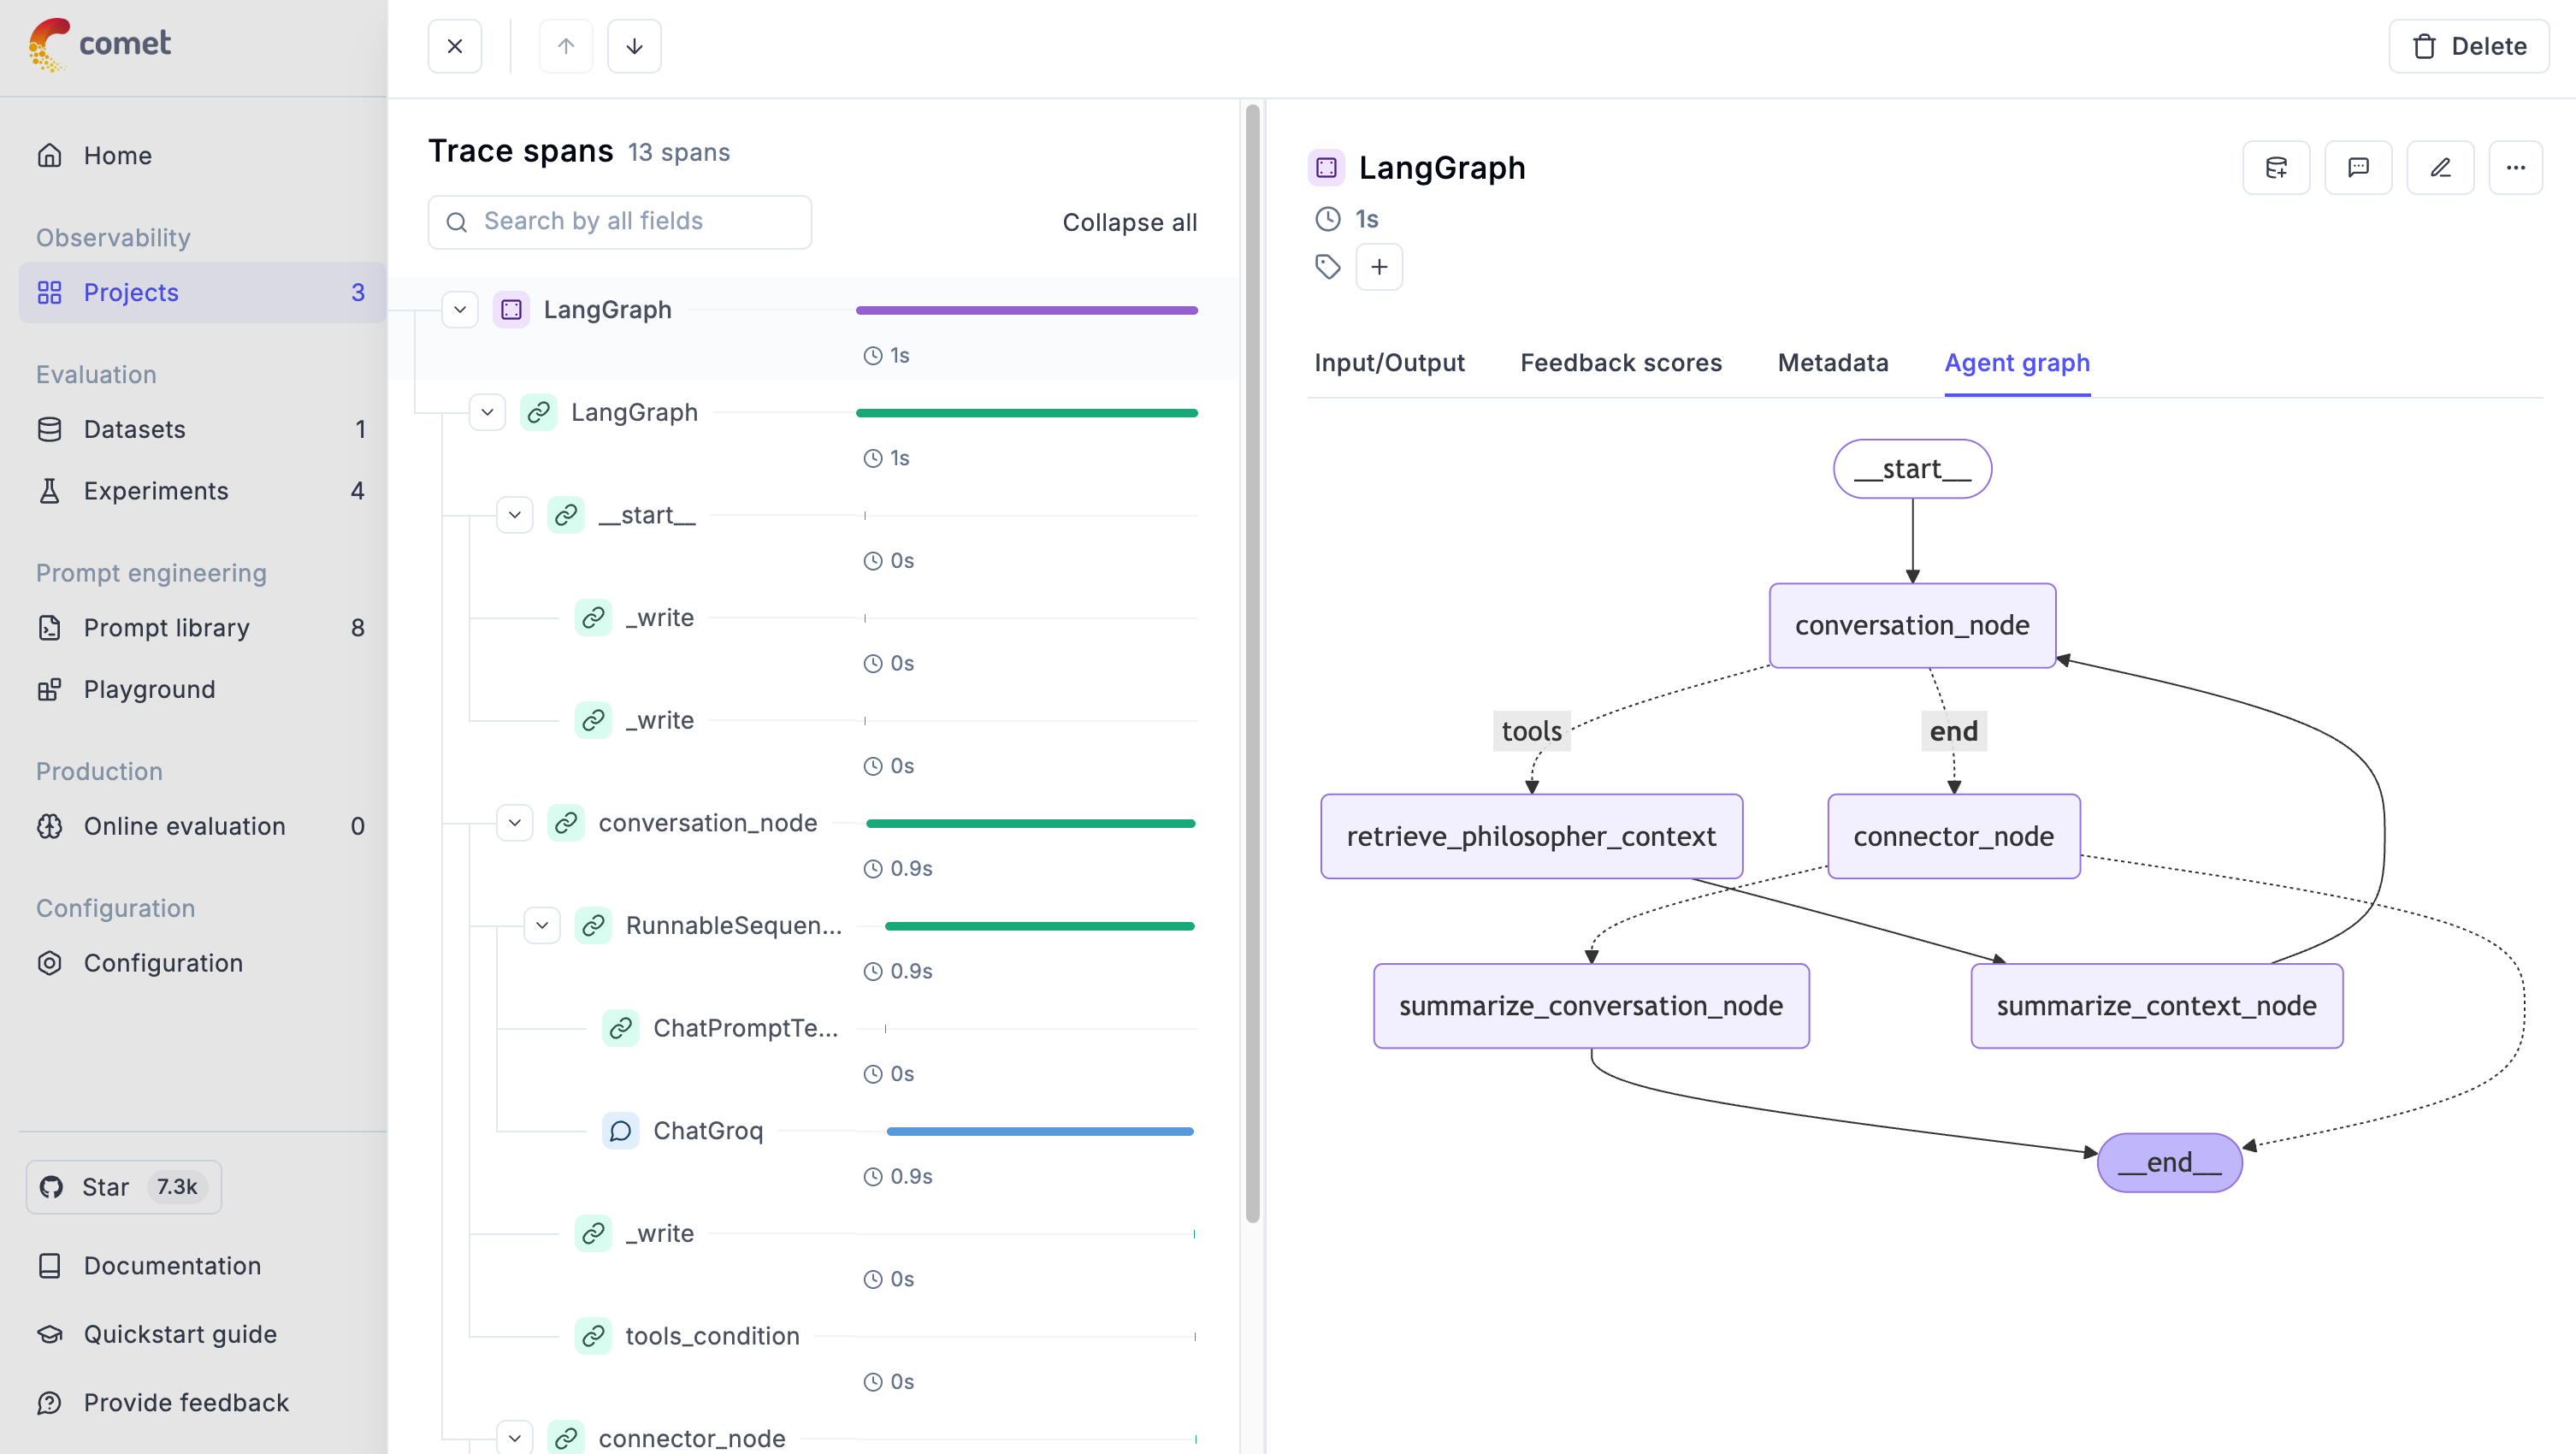Click the trace spans vertical scrollbar

point(1252,660)
